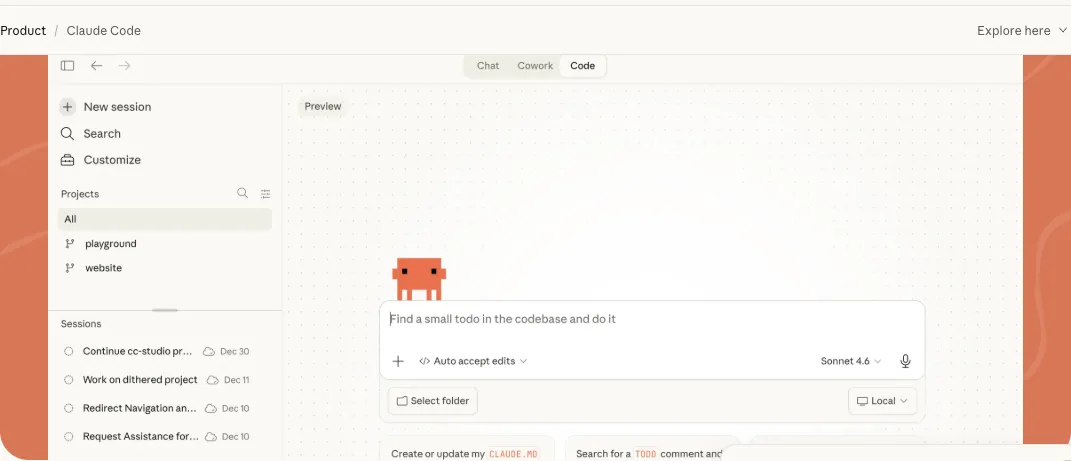Toggle the circle beside Continue cc-studio
Screen dimensions: 1071x461
tap(68, 352)
